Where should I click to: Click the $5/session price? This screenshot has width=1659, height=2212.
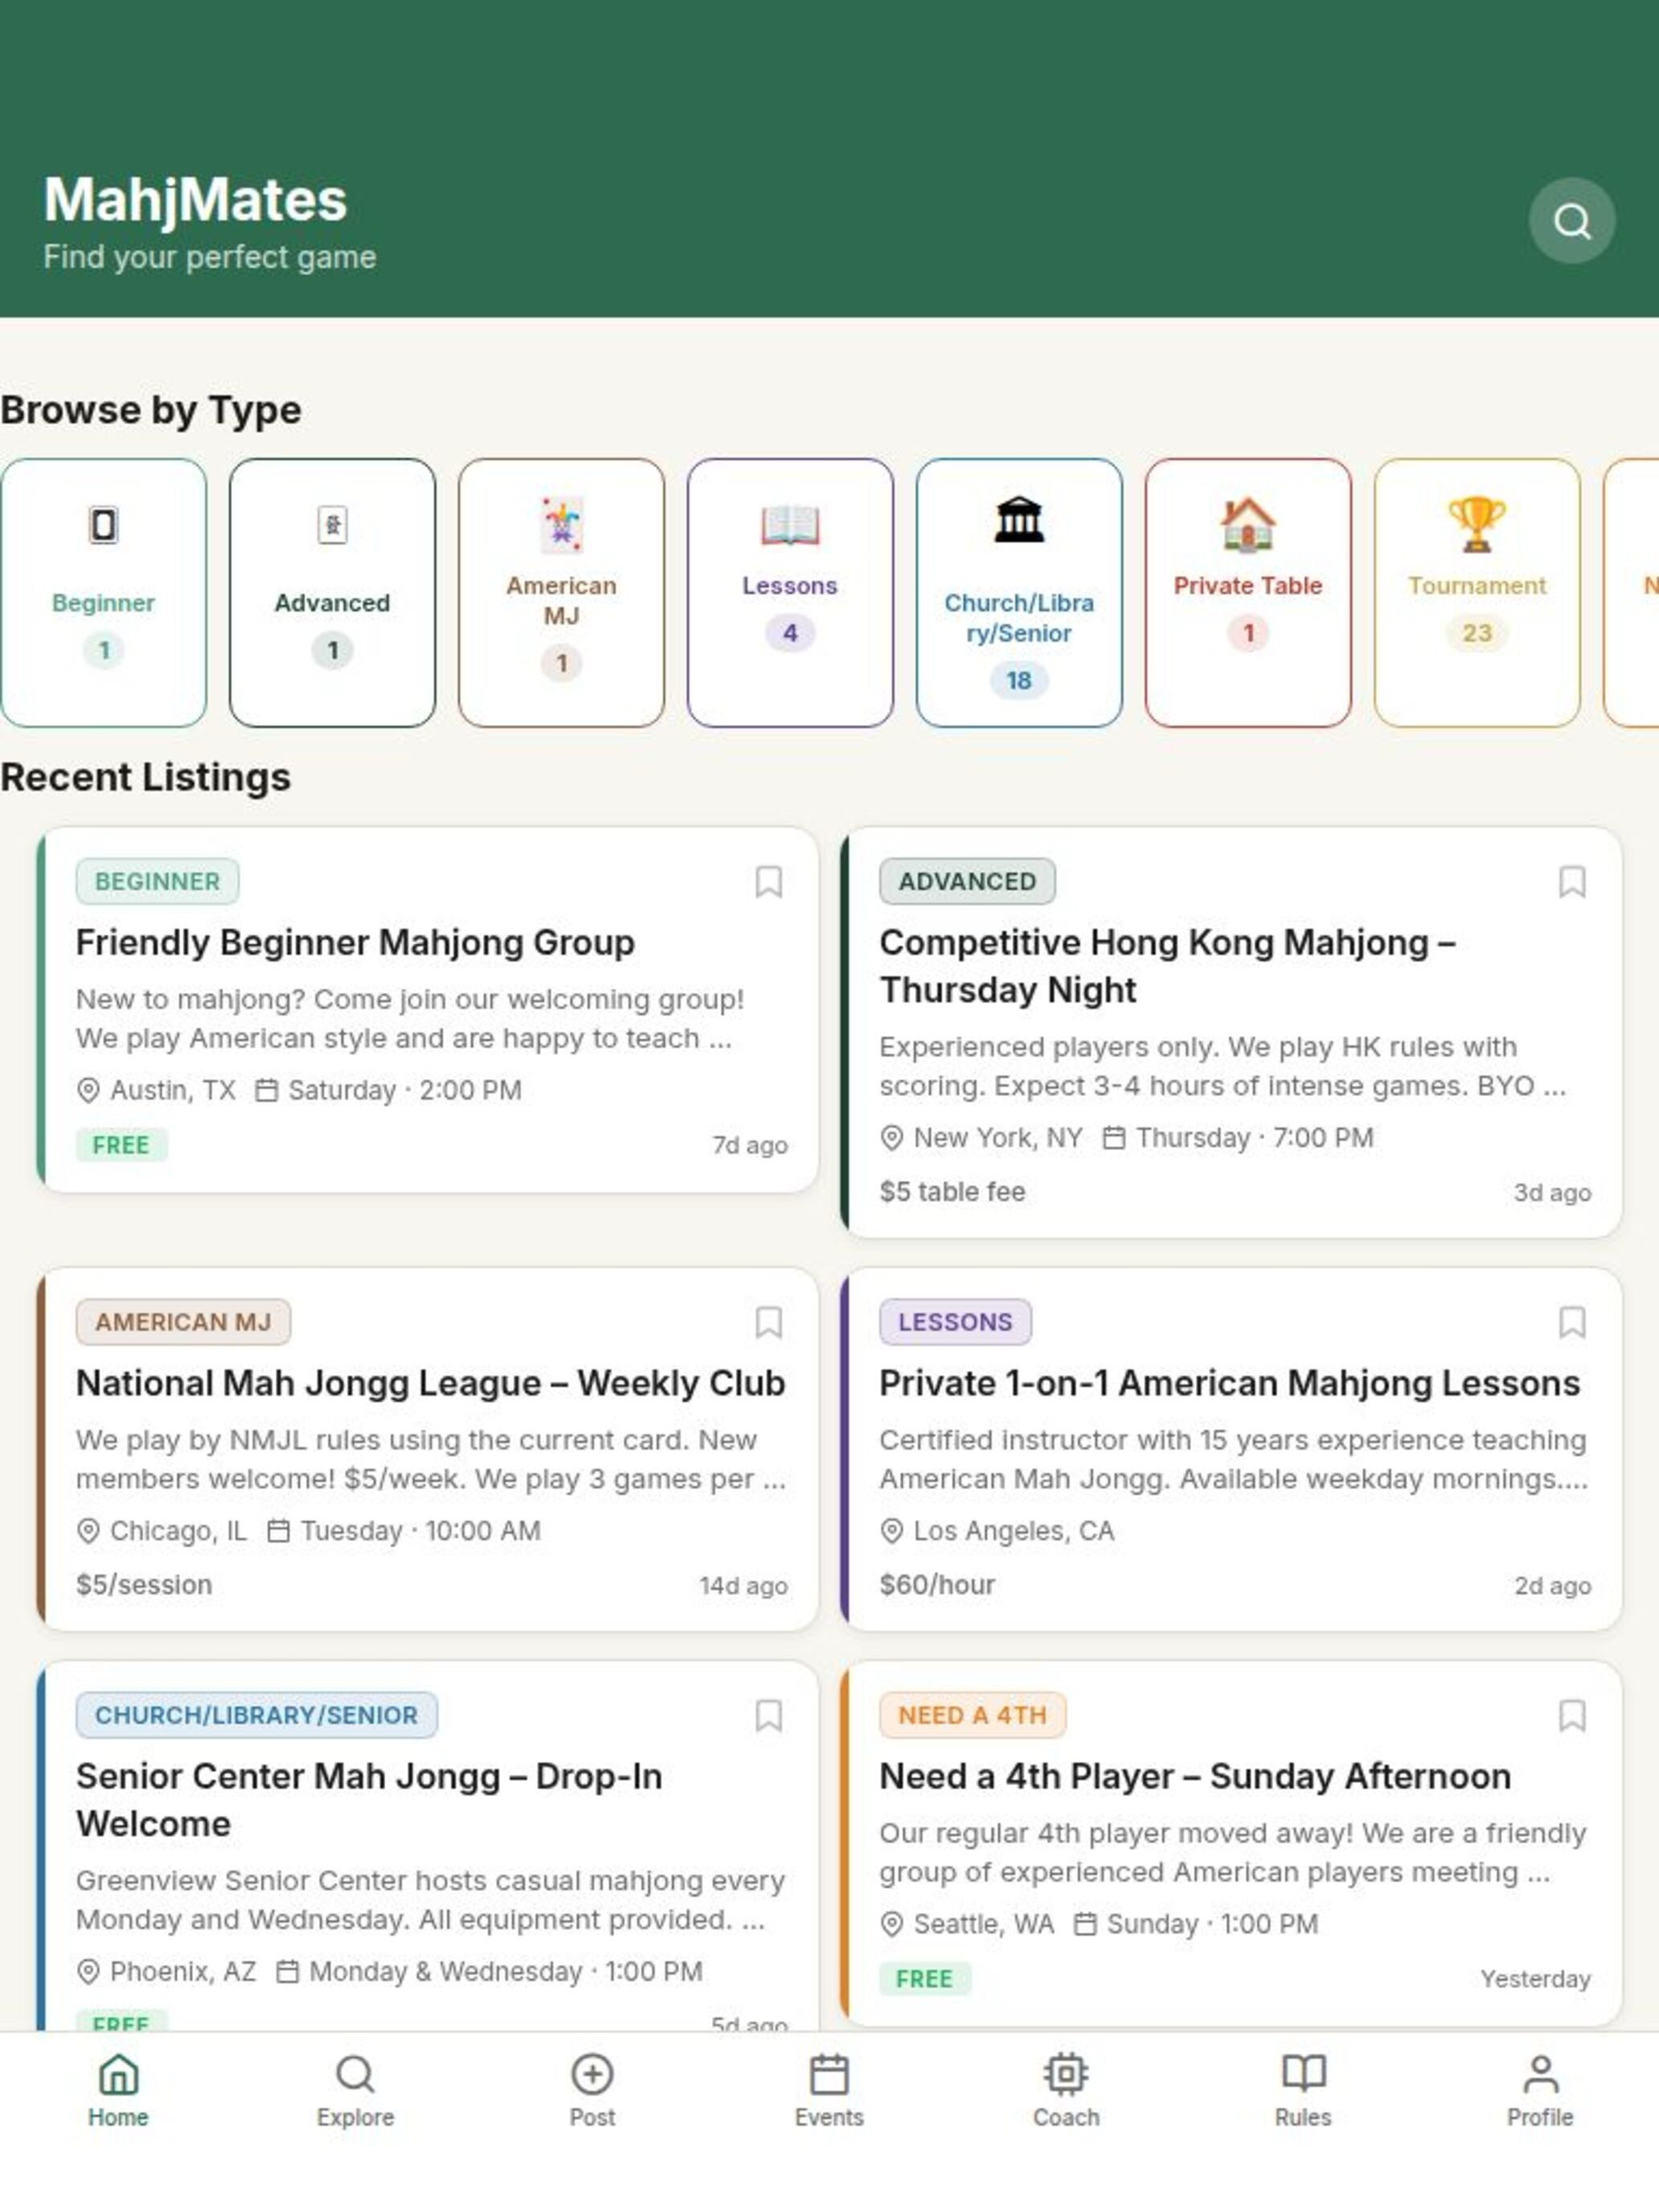point(144,1585)
